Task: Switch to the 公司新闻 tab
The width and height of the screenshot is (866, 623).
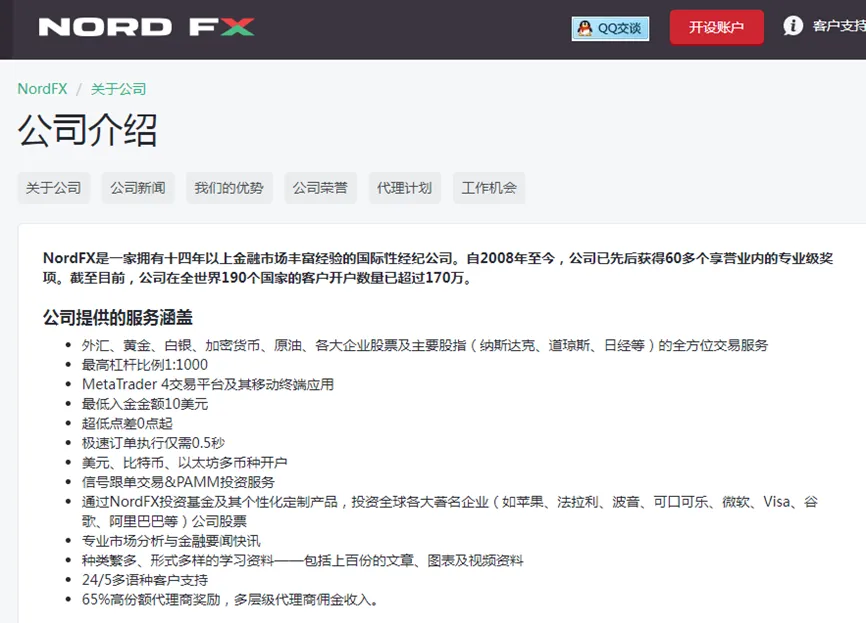Action: (x=138, y=188)
